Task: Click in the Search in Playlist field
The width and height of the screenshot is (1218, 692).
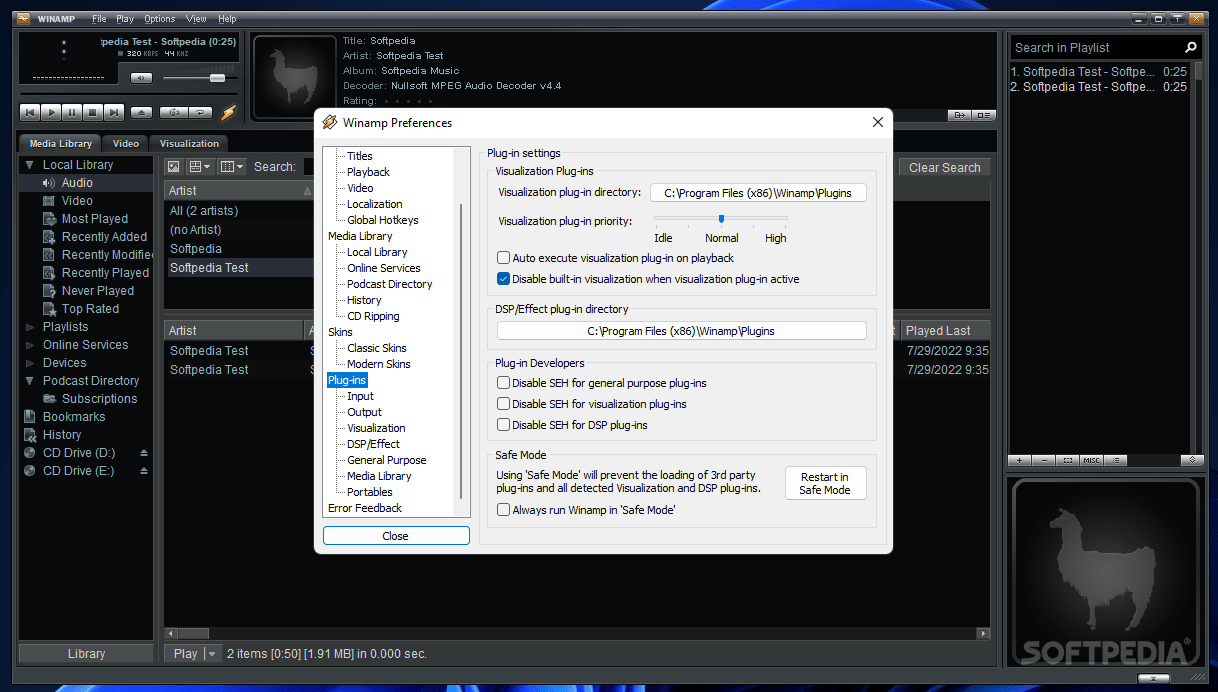Action: [x=1095, y=47]
